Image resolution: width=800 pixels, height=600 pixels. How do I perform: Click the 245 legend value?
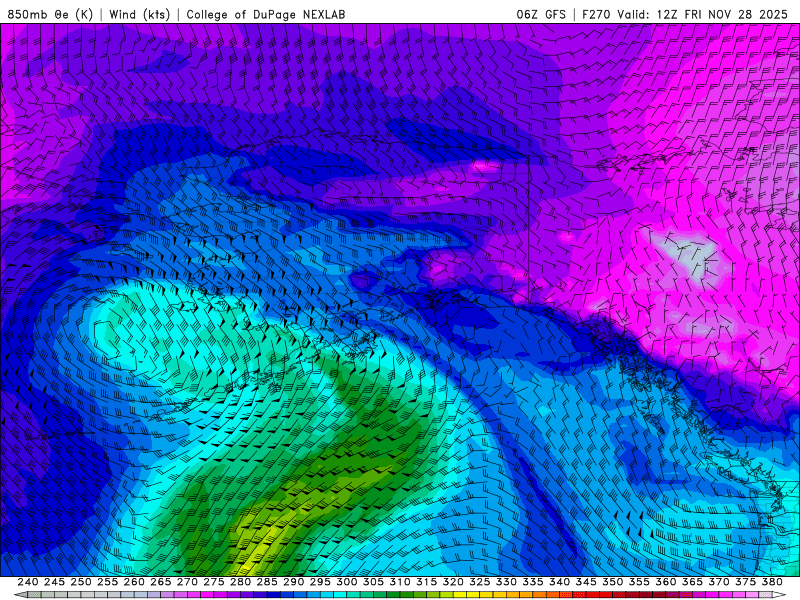pyautogui.click(x=54, y=582)
